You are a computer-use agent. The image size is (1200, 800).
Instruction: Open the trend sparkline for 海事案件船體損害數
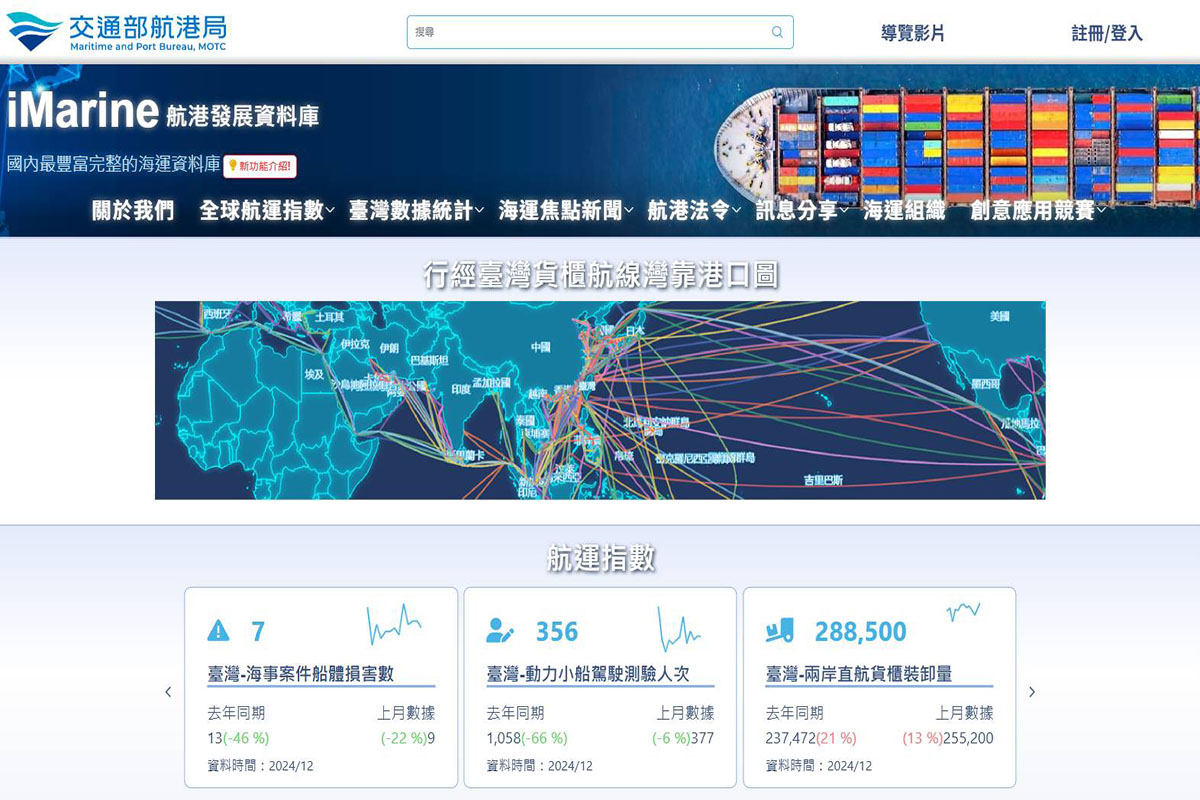[394, 624]
